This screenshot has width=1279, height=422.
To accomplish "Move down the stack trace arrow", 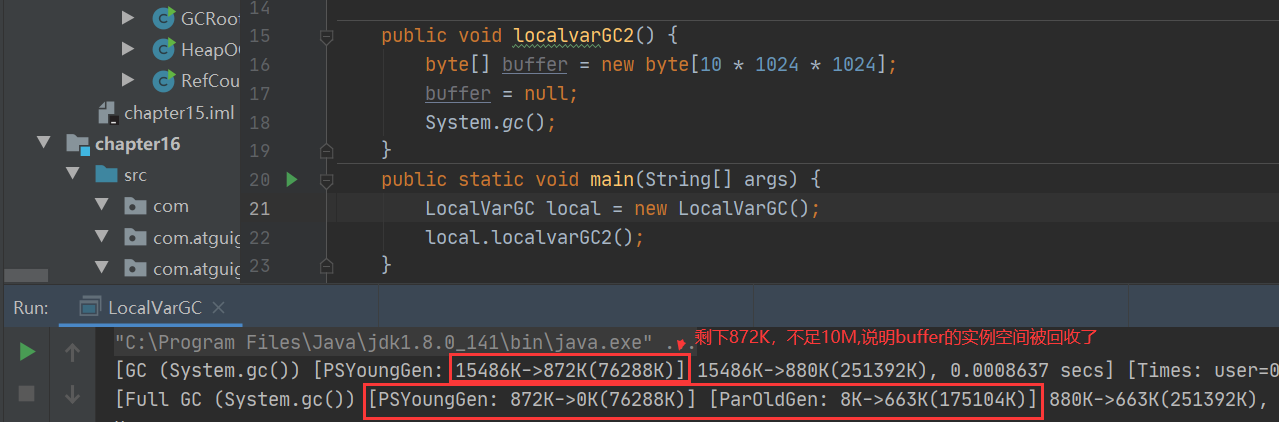I will click(72, 394).
